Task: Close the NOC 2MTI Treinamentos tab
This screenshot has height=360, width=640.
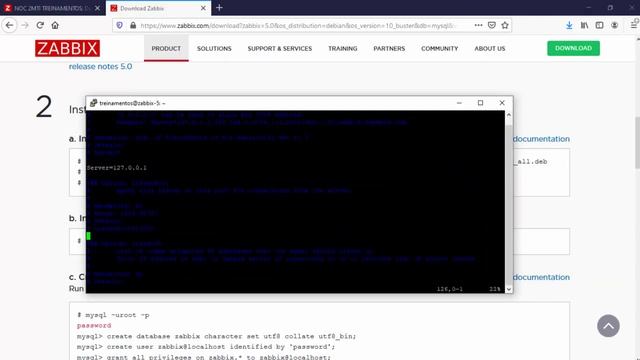Action: click(97, 8)
